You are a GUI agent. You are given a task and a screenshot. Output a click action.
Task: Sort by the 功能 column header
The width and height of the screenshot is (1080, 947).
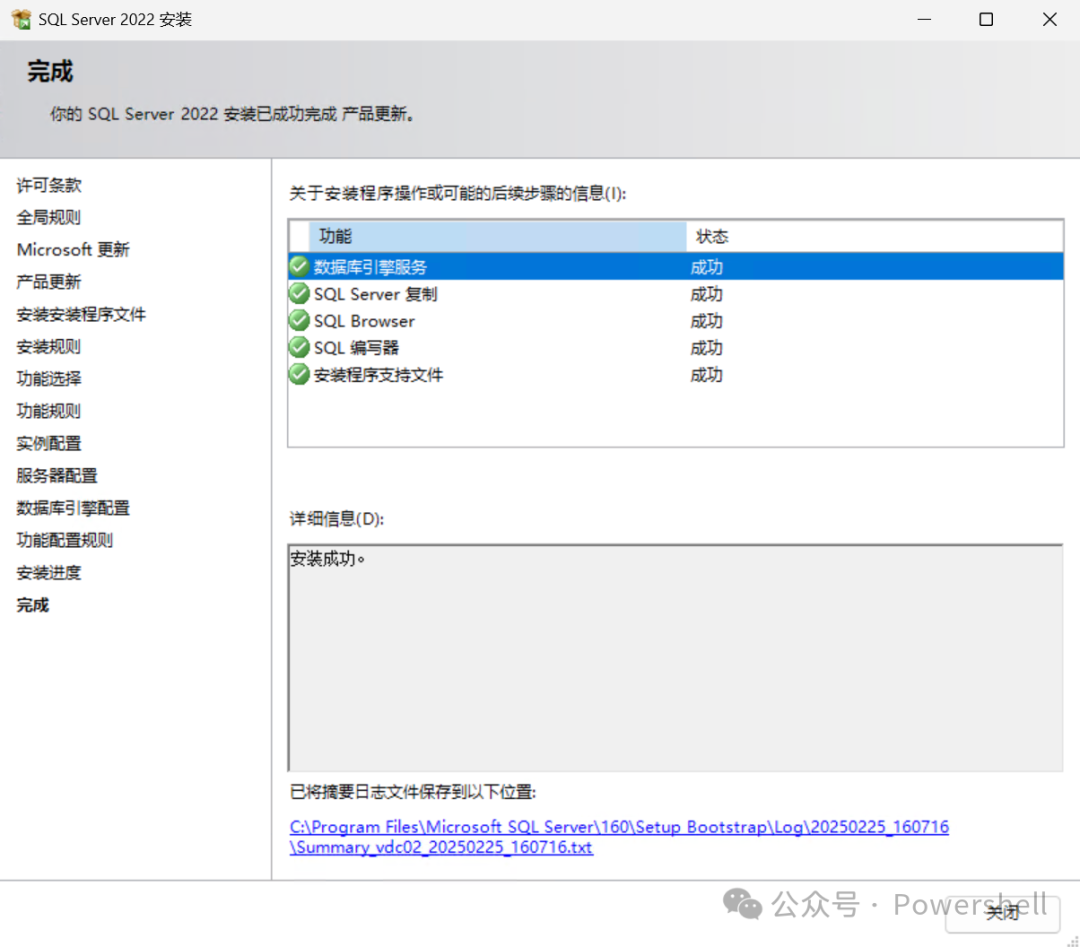[497, 236]
